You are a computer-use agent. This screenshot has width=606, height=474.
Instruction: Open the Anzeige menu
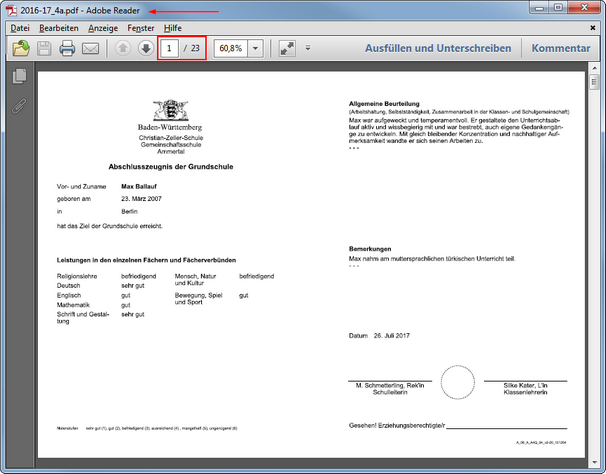click(x=102, y=27)
